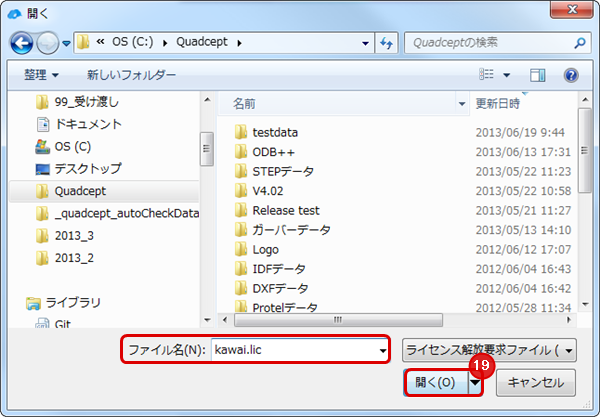This screenshot has width=600, height=417.
Task: Open recent locations dropdown beside navigation arrows
Action: coord(66,44)
